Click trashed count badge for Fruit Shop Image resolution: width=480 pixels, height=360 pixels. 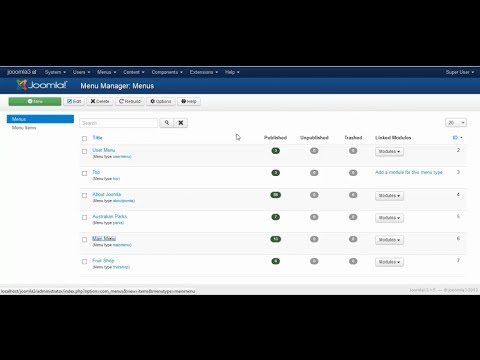click(x=353, y=261)
